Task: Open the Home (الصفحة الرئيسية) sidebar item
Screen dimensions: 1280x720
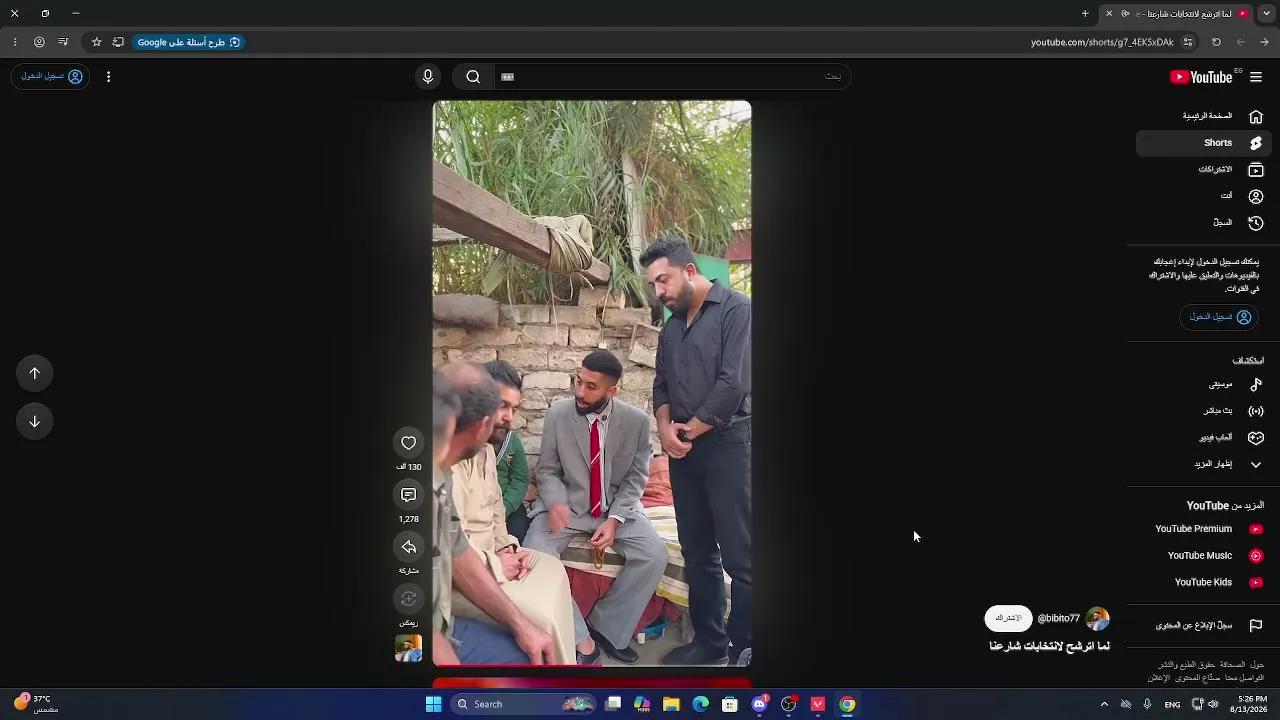Action: point(1204,116)
